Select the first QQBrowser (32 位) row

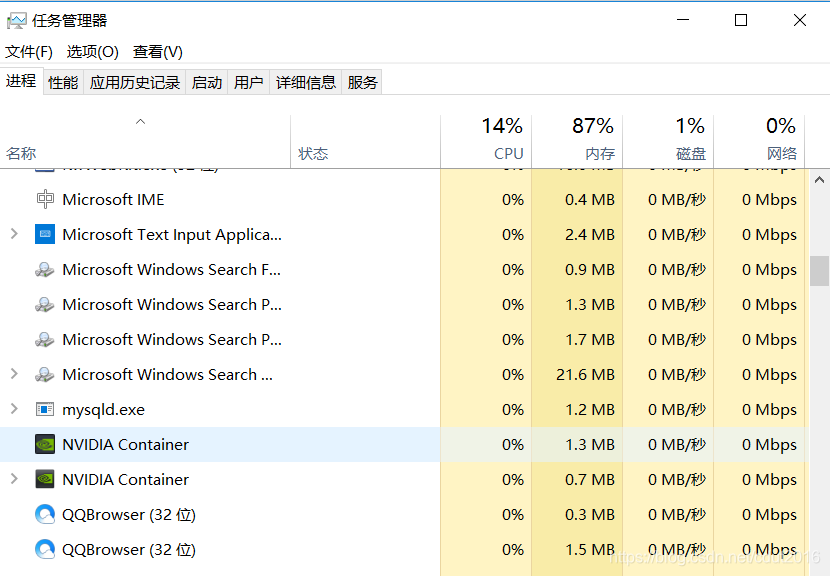[404, 514]
